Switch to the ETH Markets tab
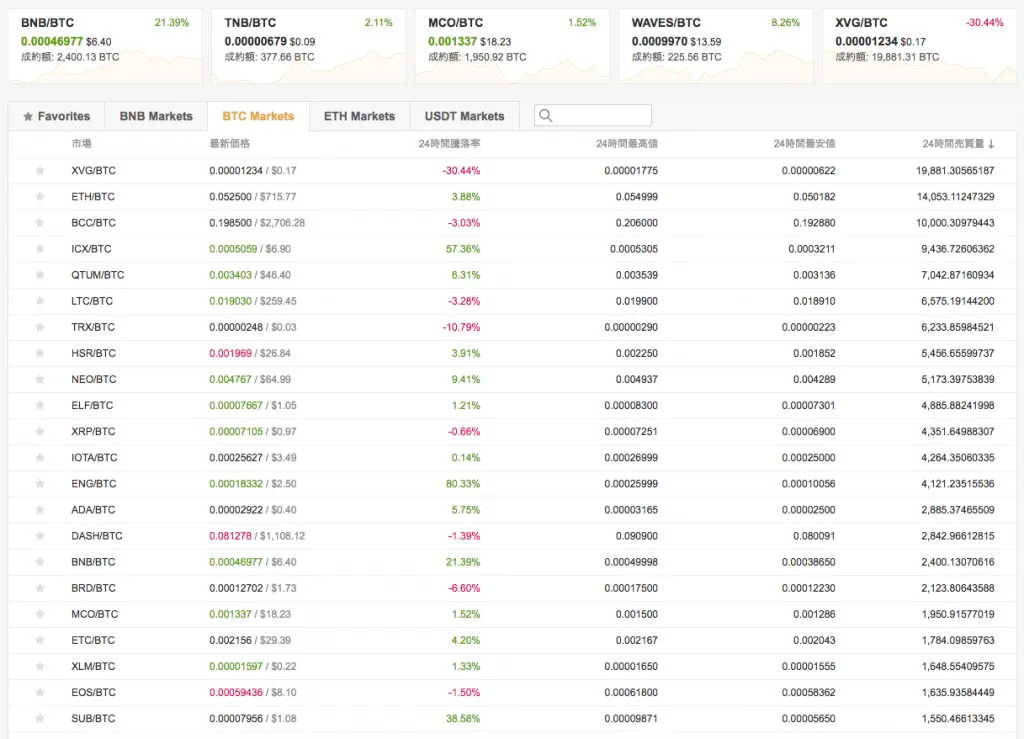 coord(359,115)
